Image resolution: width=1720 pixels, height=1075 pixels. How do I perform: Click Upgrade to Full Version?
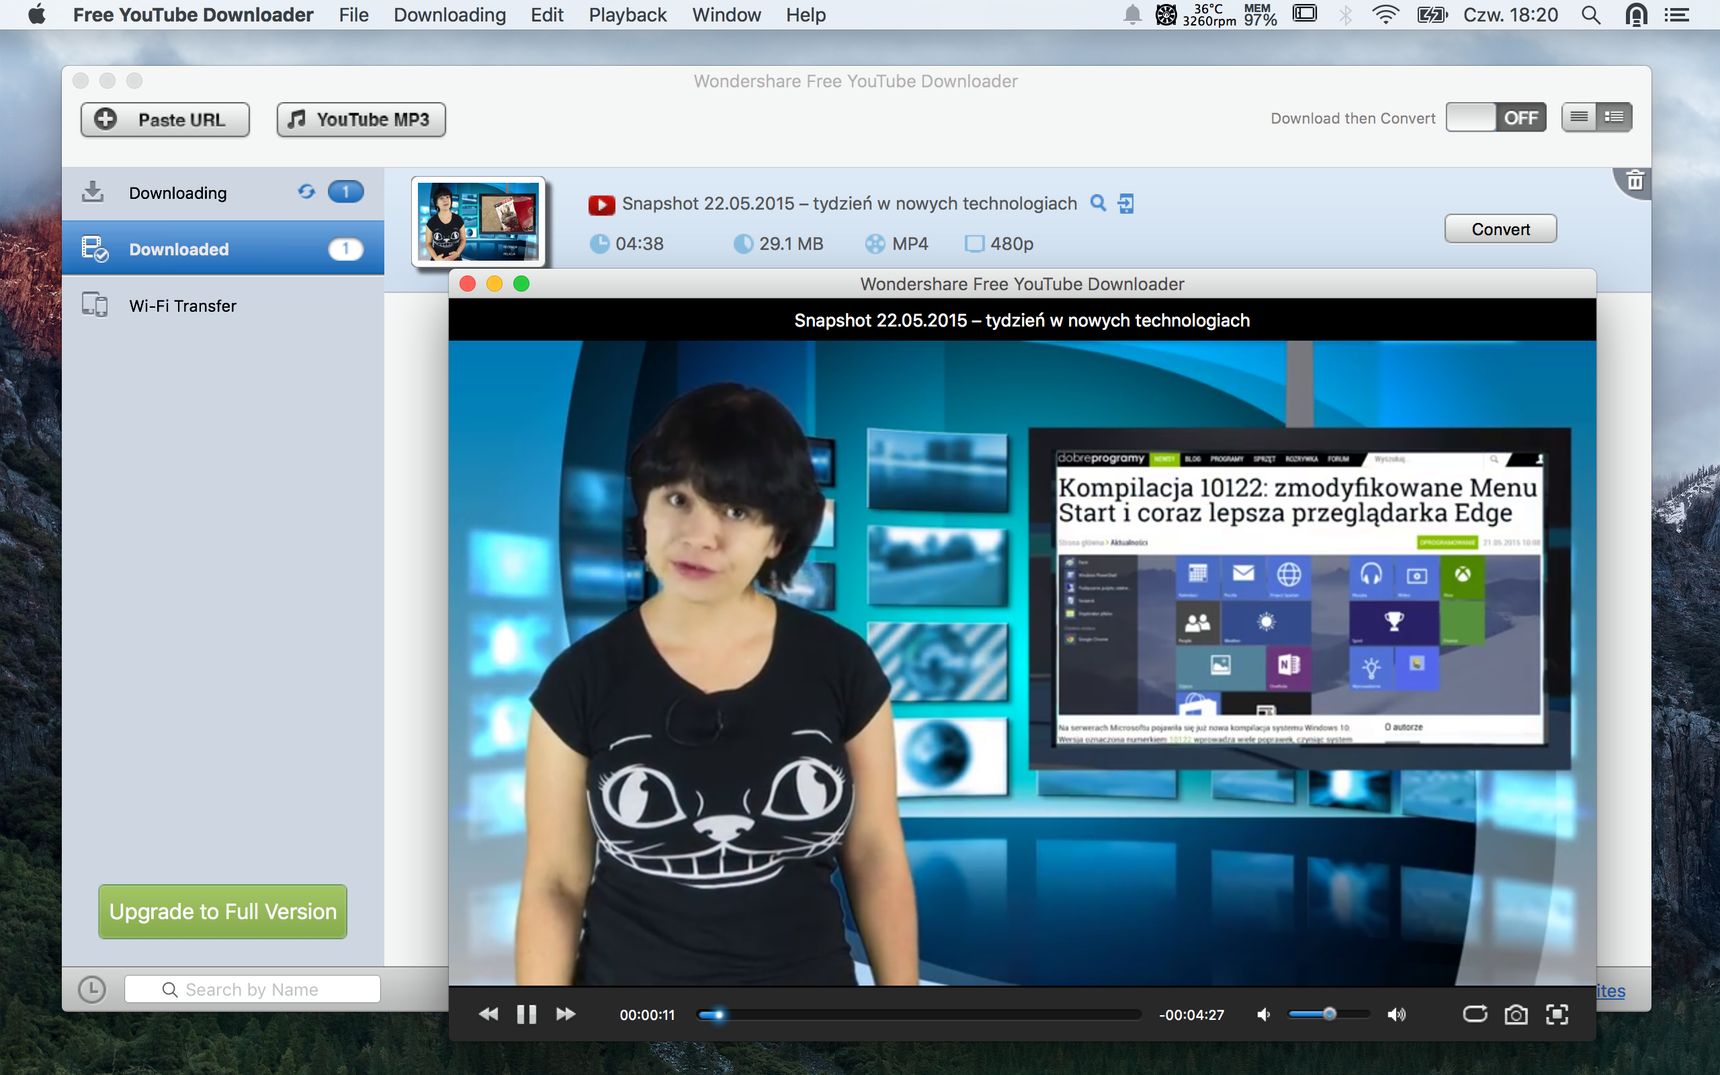223,911
